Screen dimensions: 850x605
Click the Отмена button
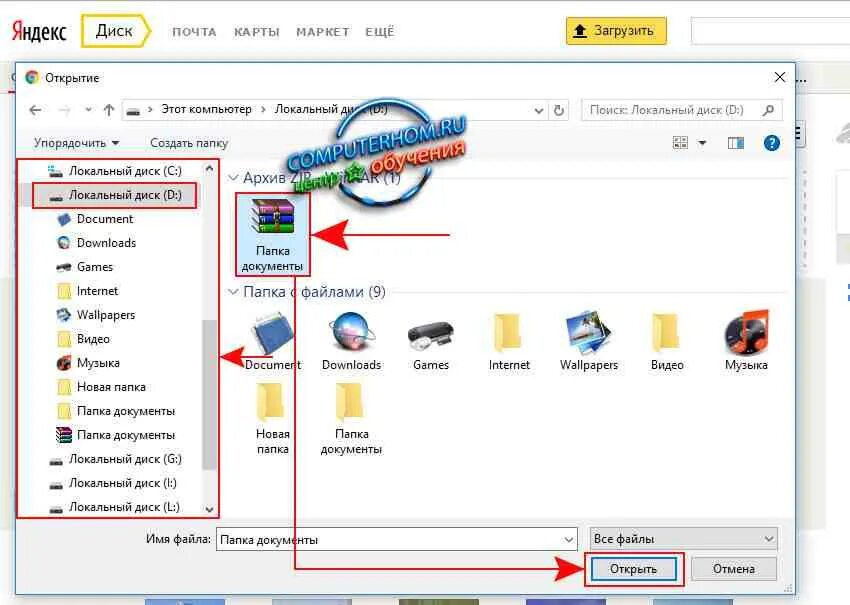[733, 569]
